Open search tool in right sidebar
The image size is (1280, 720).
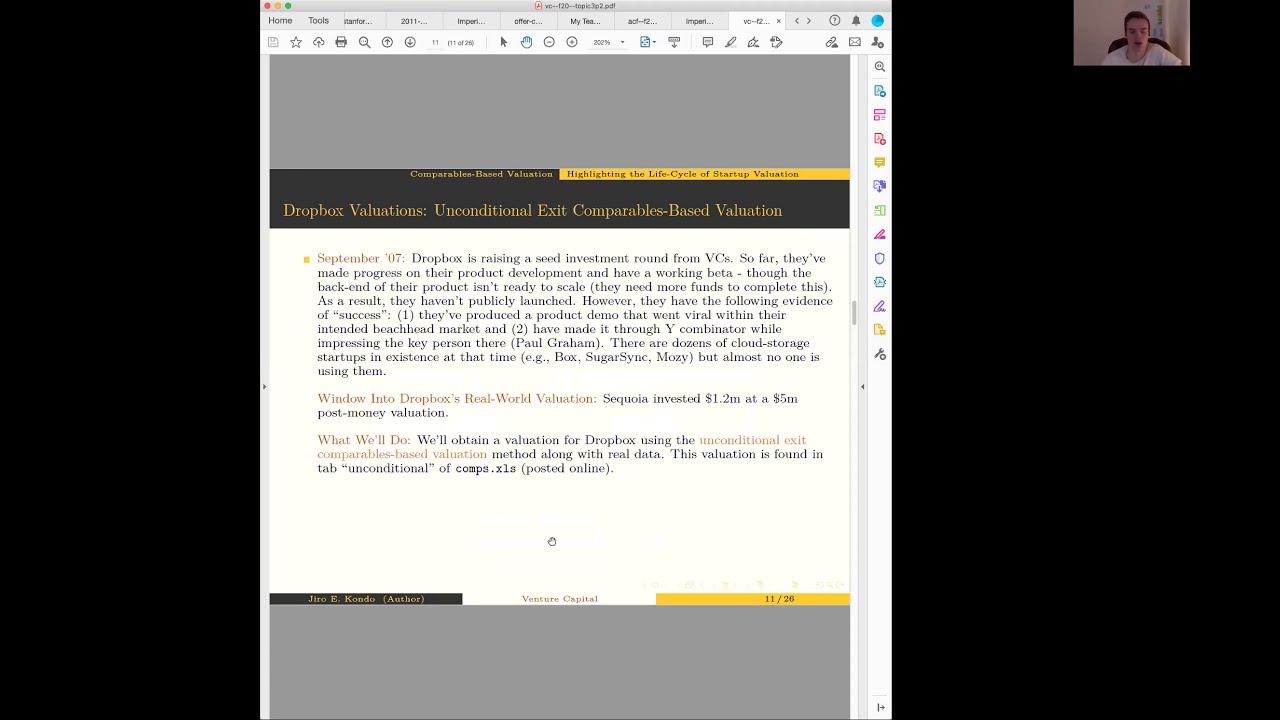tap(880, 66)
